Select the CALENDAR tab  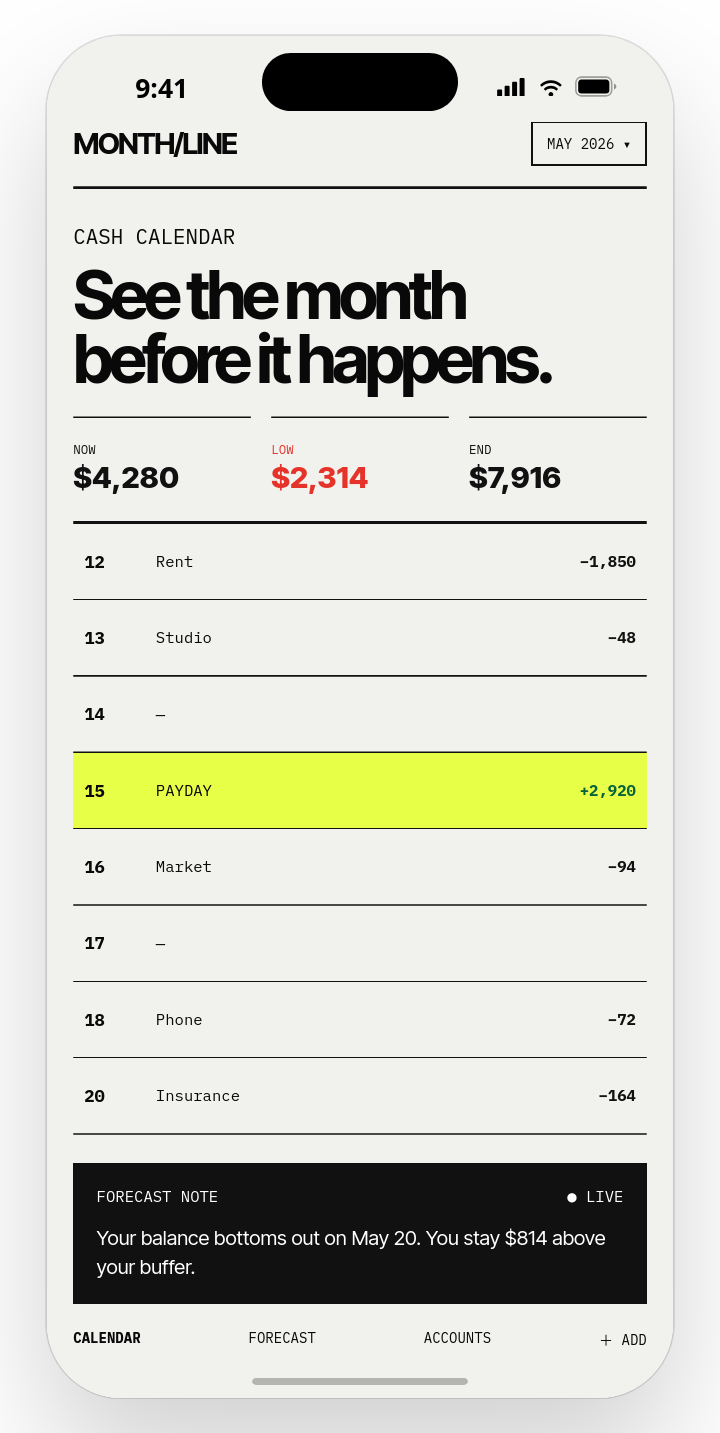[x=107, y=1338]
